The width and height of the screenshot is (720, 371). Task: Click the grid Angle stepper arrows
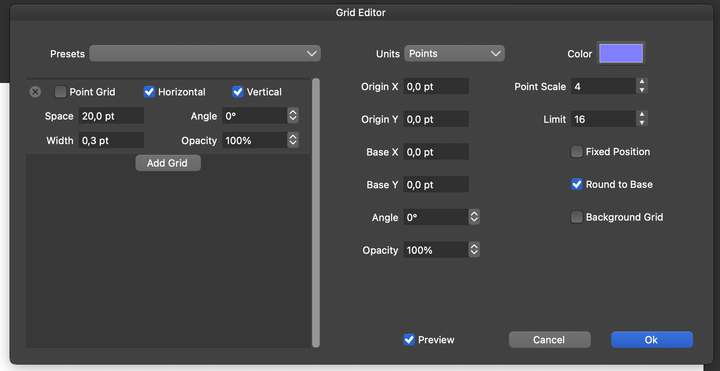(293, 116)
